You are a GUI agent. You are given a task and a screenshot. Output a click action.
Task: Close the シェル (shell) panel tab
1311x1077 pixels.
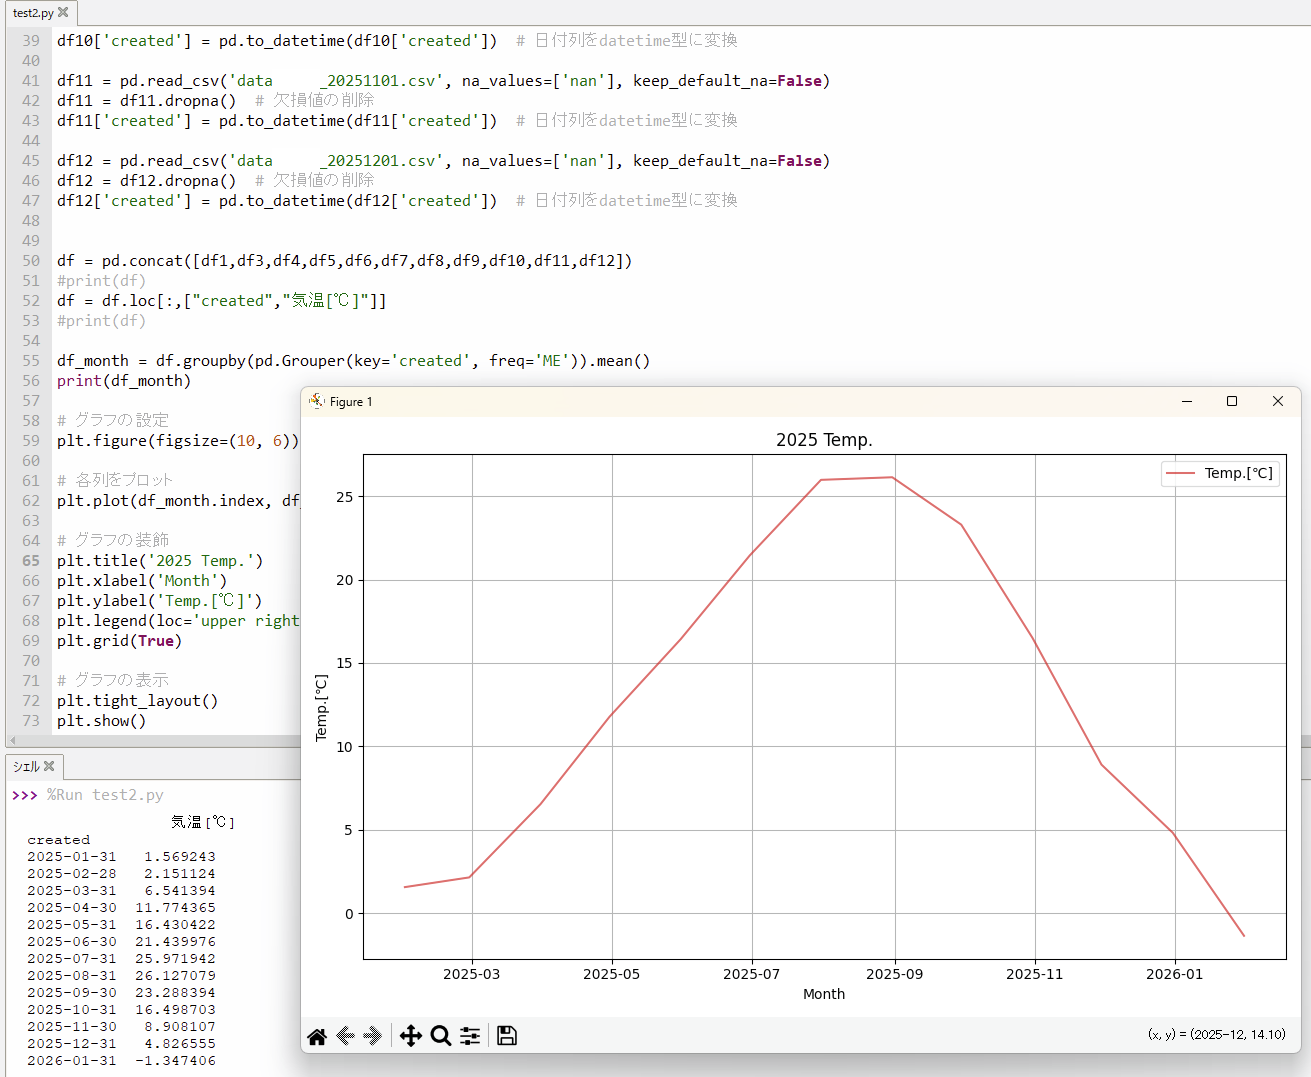[x=49, y=766]
